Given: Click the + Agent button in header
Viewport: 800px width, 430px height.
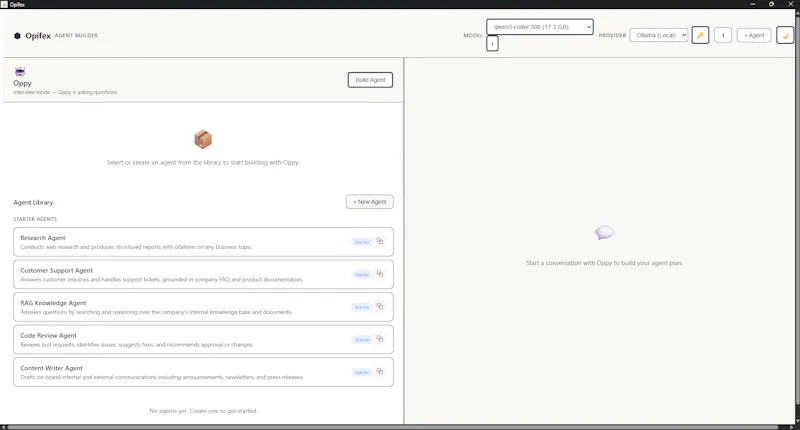Looking at the screenshot, I should tap(754, 35).
